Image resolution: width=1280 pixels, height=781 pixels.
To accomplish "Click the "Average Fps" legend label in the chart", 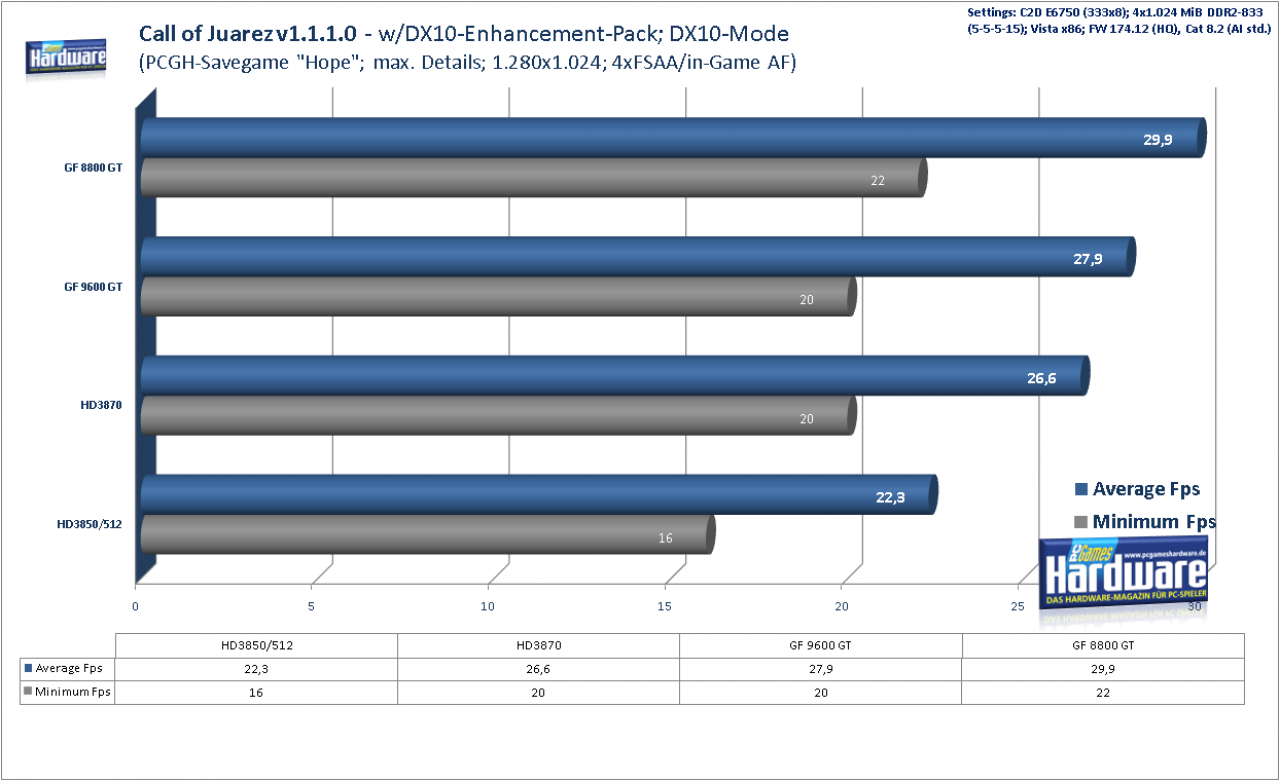I will point(1146,489).
